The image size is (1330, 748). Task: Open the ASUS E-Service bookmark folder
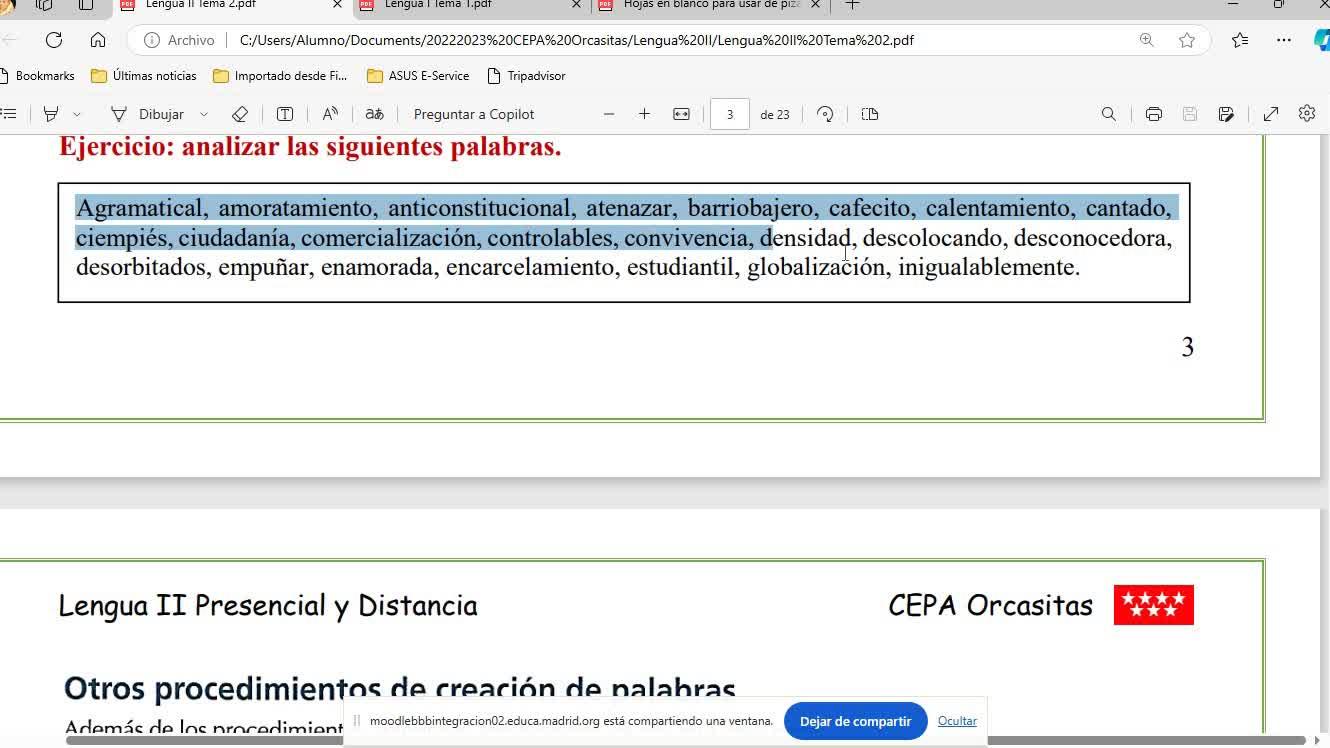pos(418,76)
